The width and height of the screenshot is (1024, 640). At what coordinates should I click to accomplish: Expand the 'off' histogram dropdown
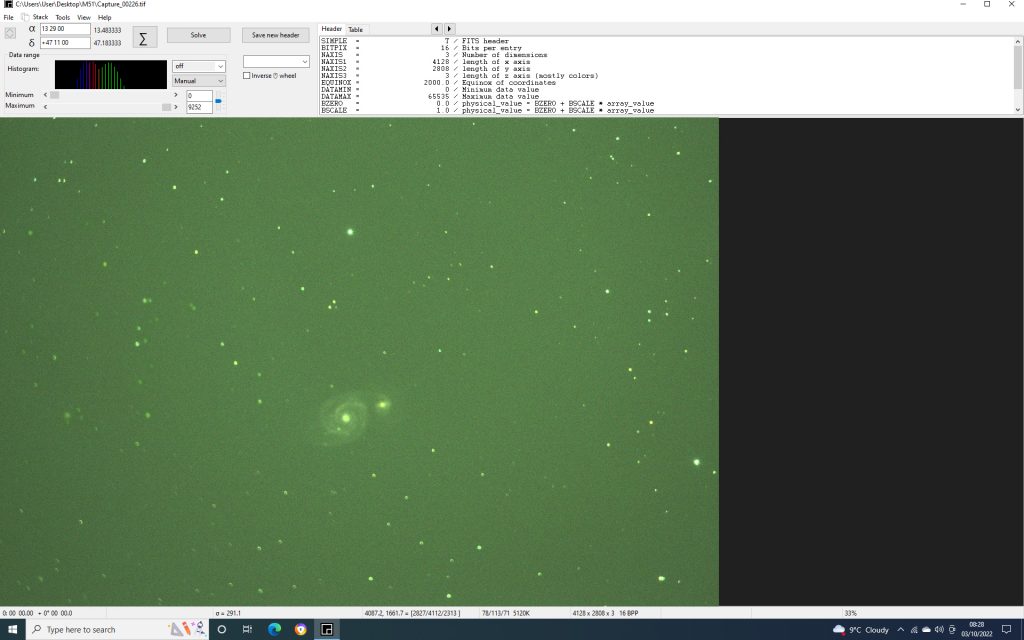click(199, 66)
